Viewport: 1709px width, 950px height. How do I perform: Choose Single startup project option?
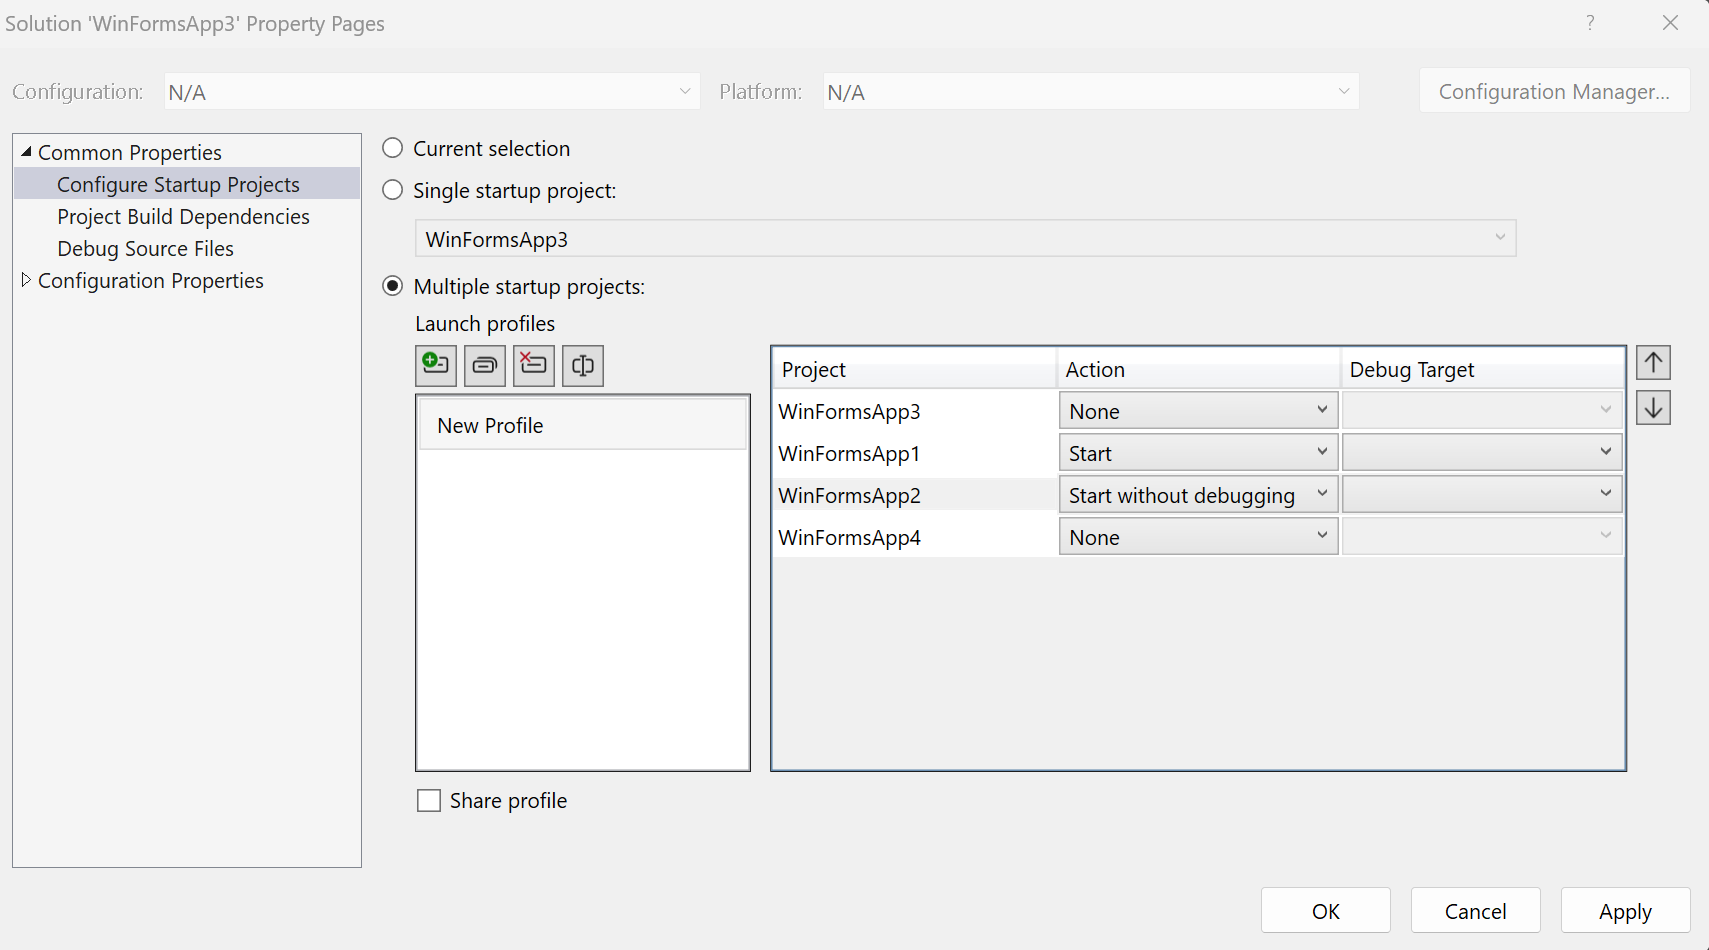click(x=392, y=190)
